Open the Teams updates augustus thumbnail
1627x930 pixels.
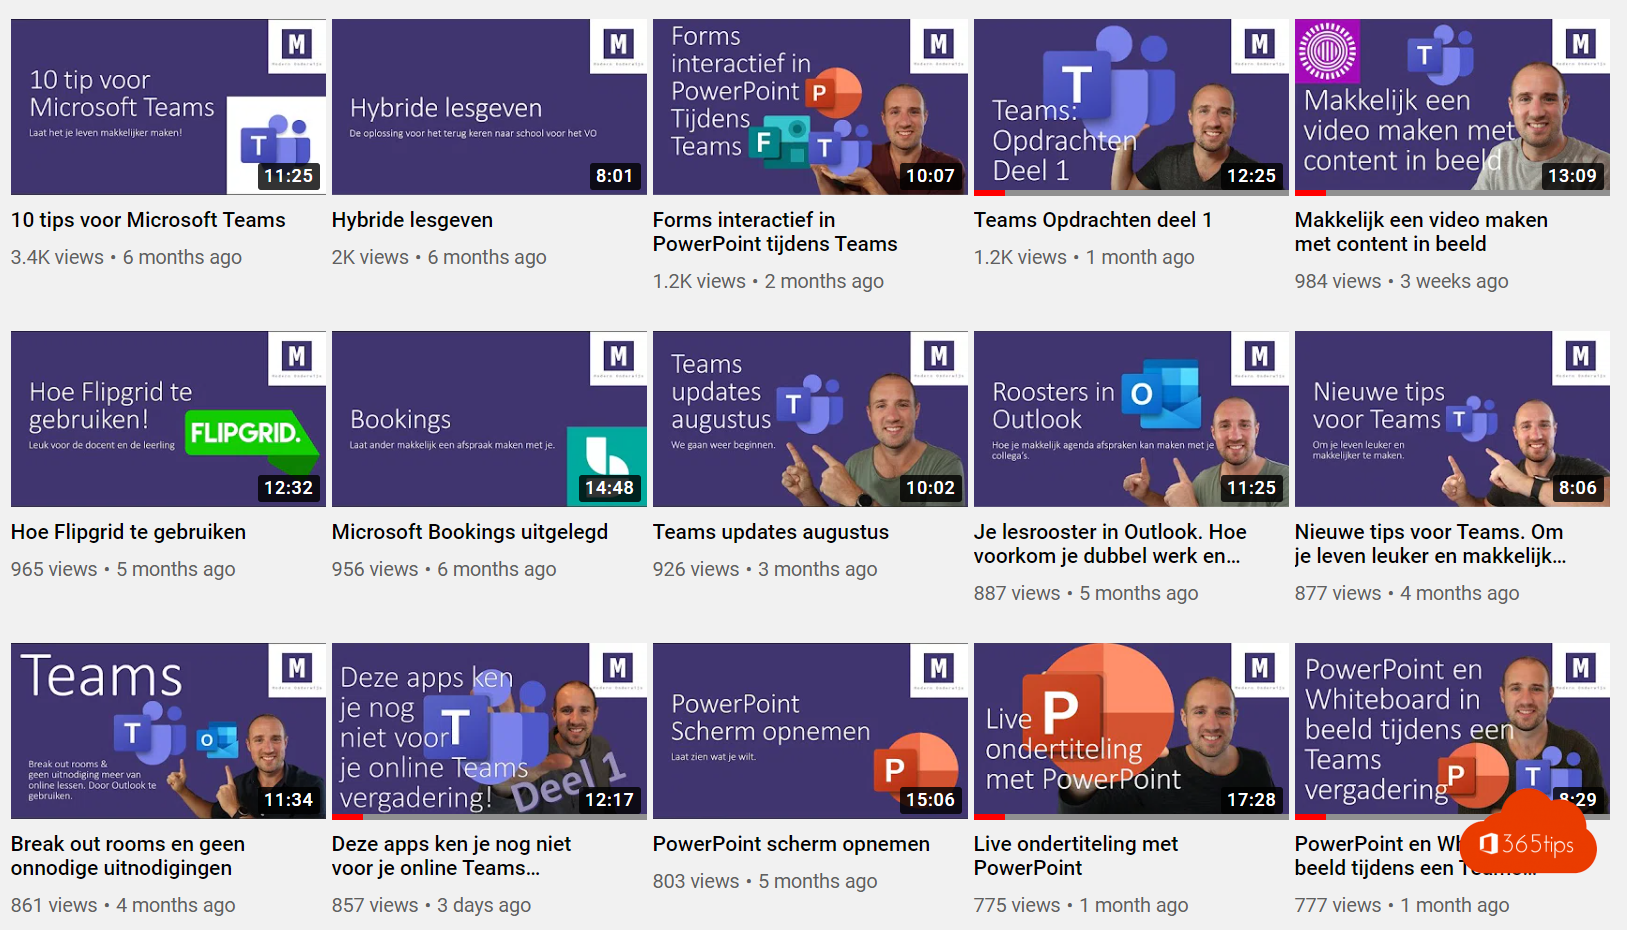(810, 419)
